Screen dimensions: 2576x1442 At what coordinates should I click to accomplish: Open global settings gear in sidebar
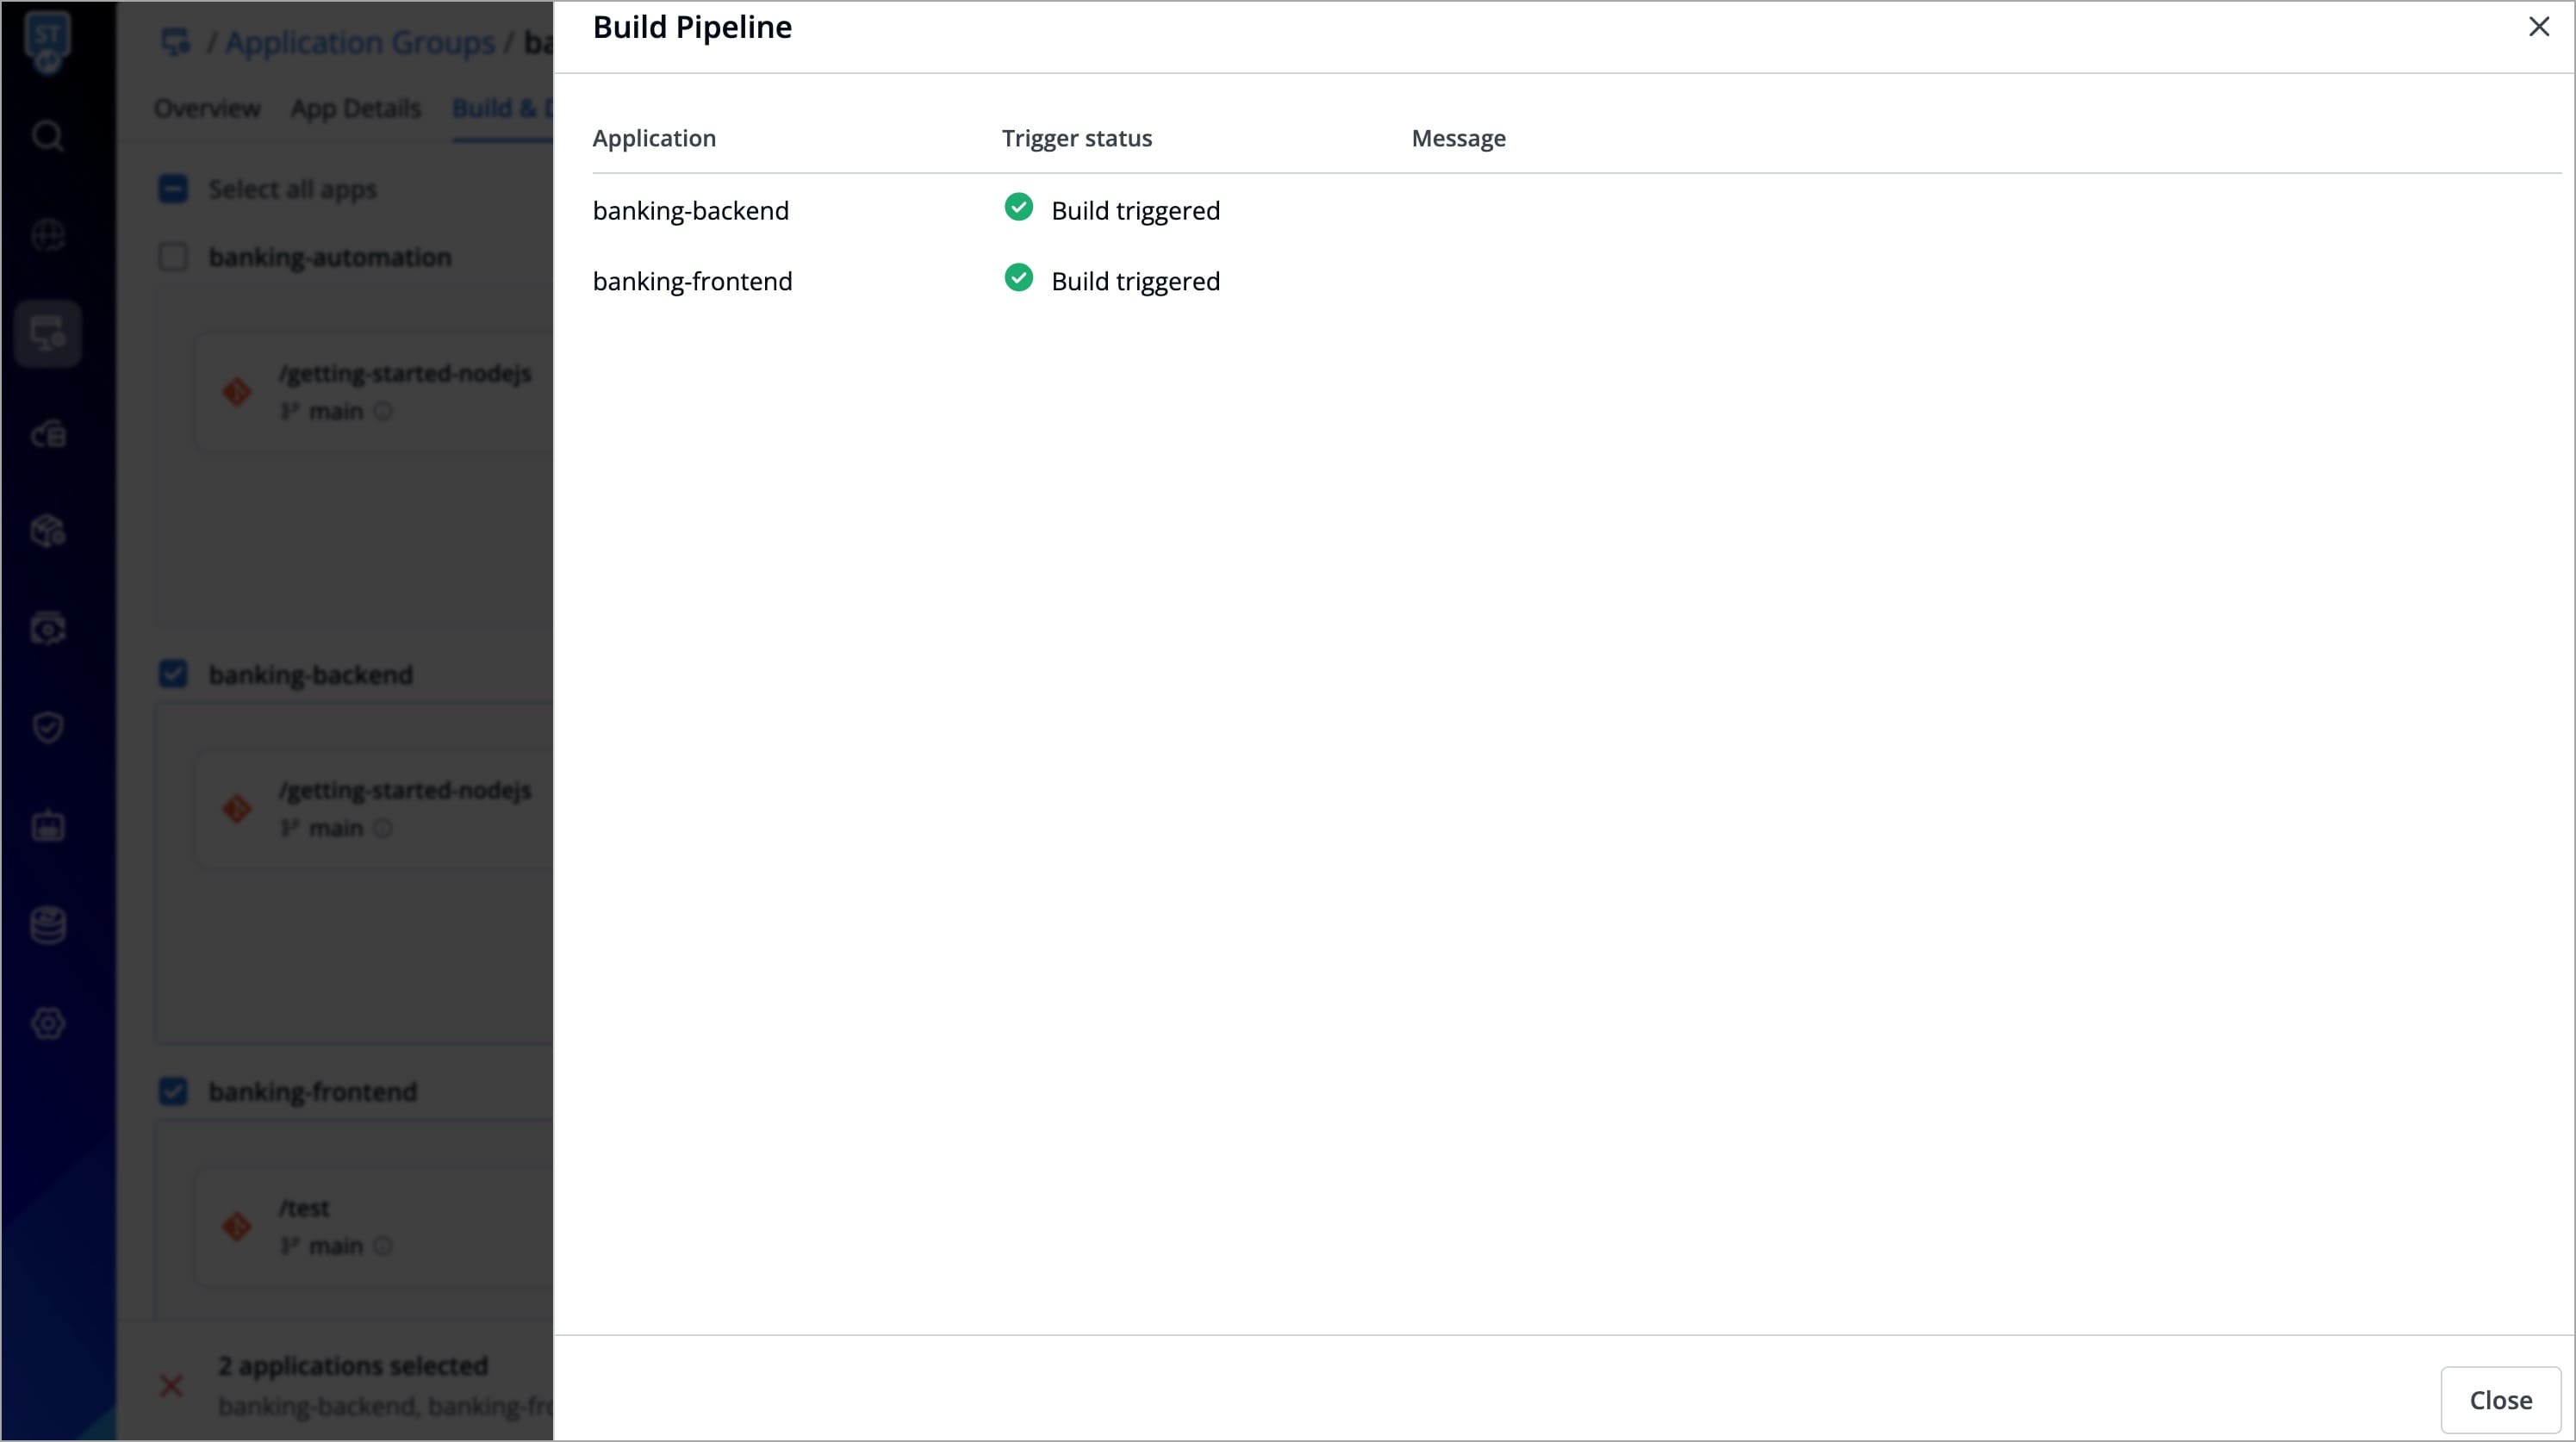(47, 1023)
